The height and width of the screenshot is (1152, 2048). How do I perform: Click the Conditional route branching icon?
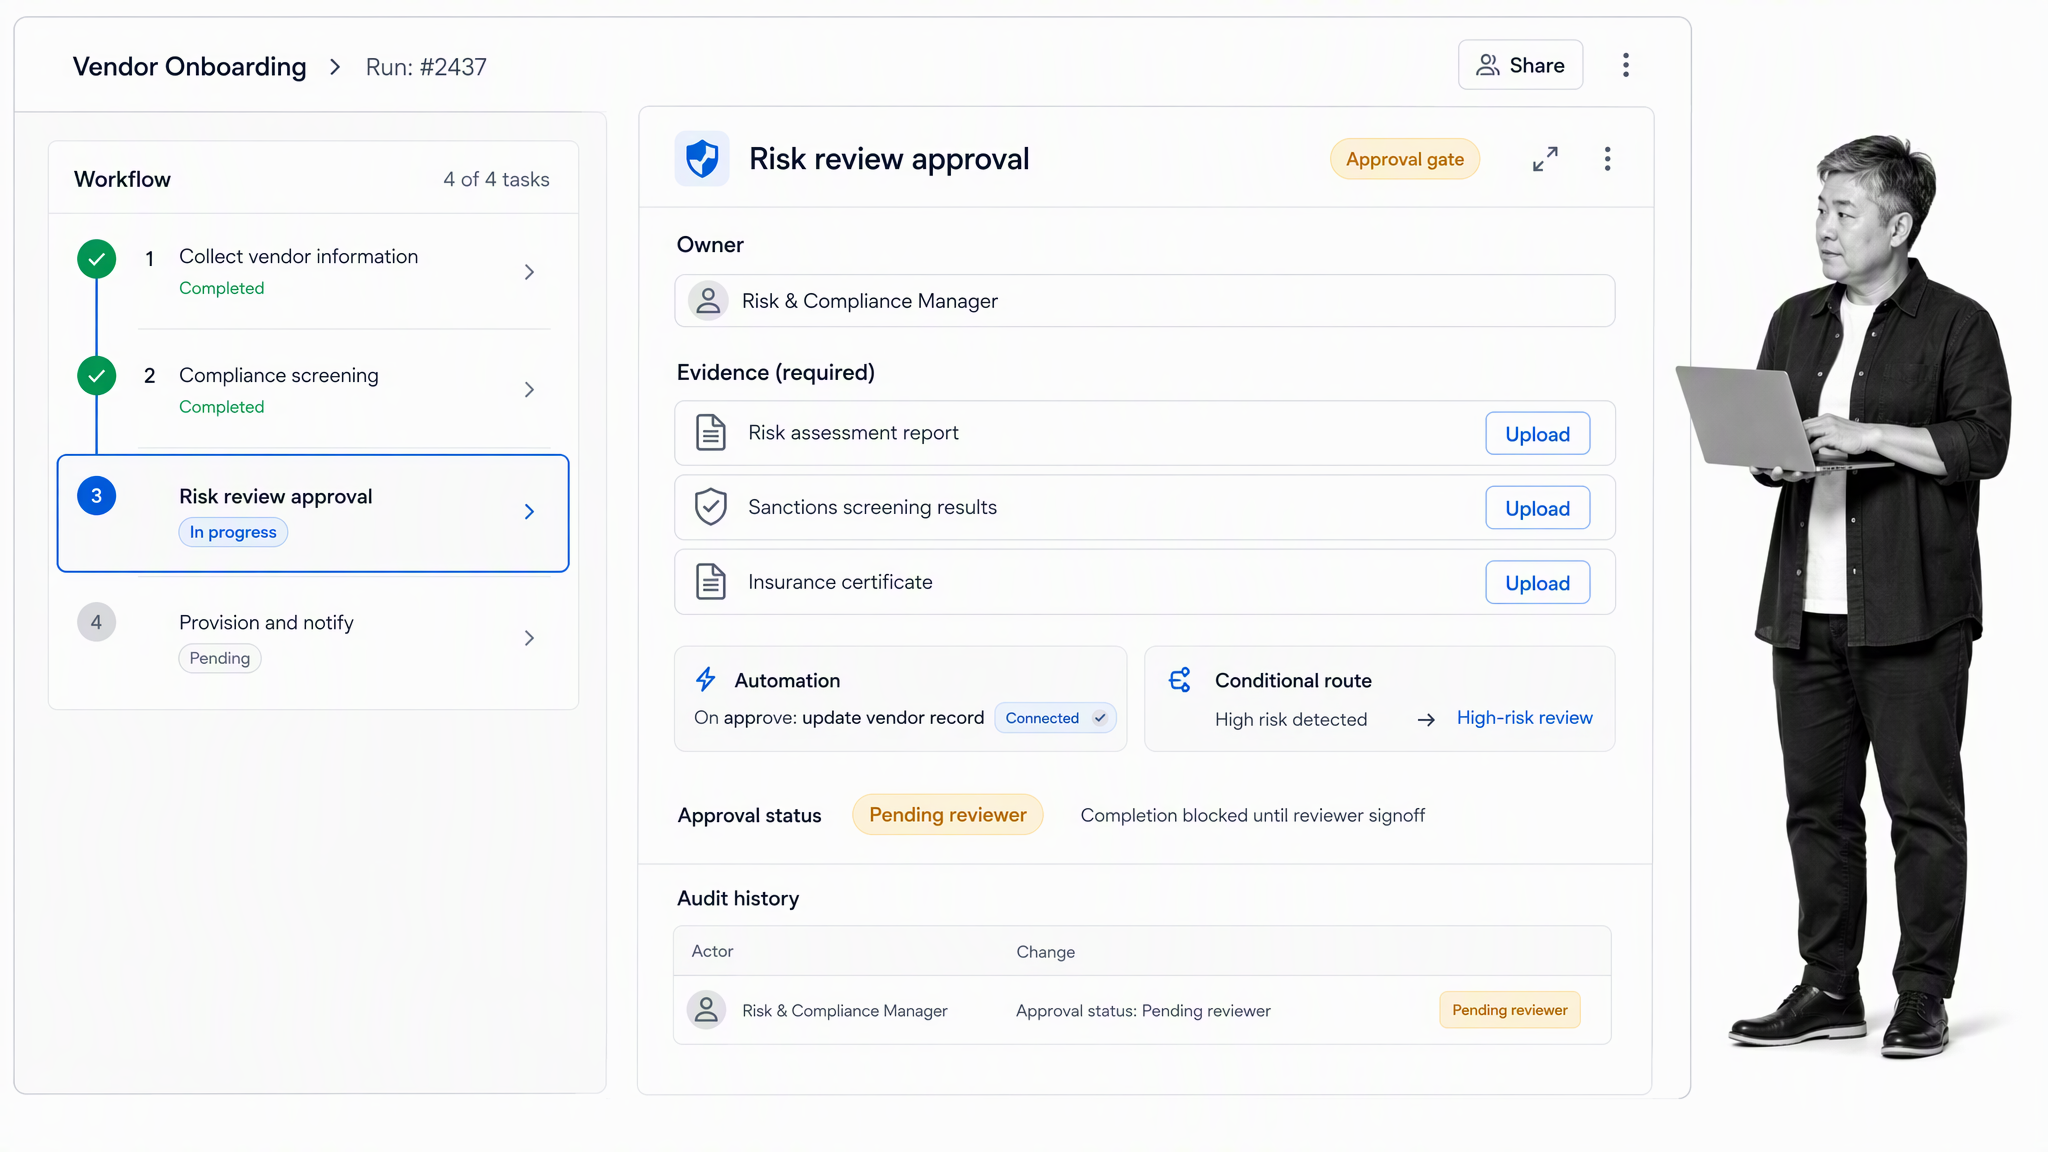pyautogui.click(x=1180, y=680)
